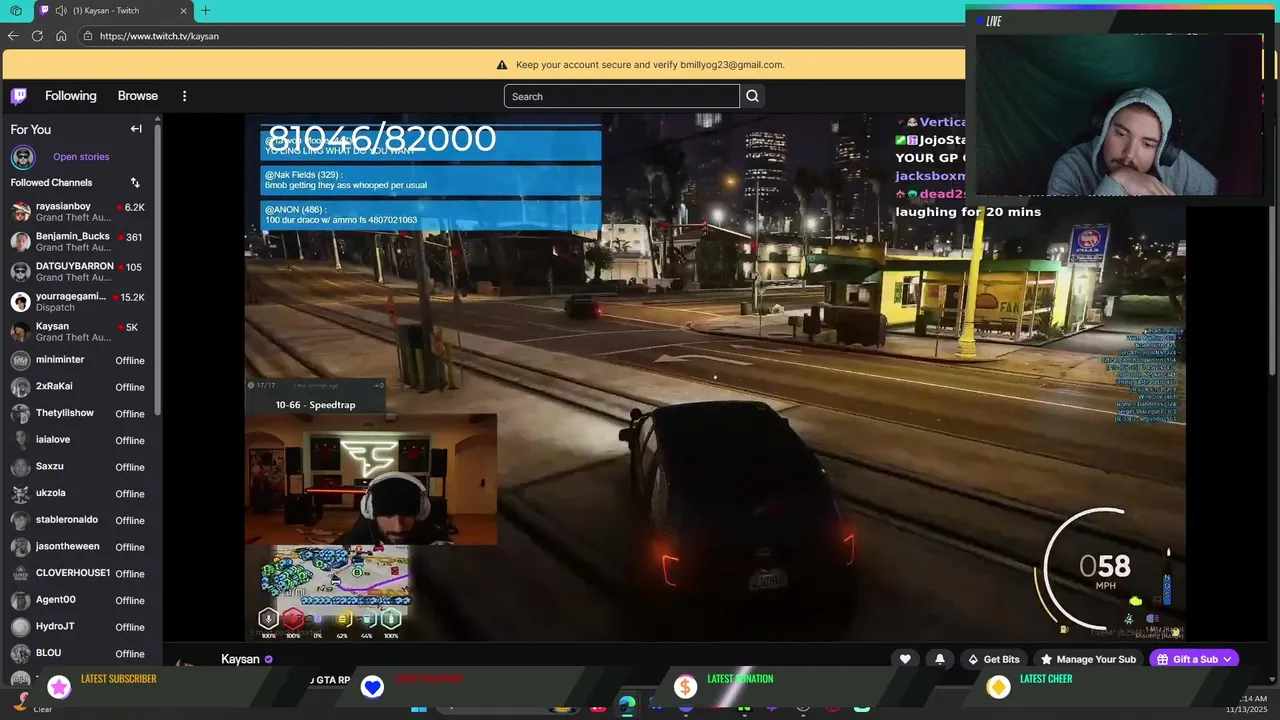Mute the Kaysan browser tab audio

62,10
